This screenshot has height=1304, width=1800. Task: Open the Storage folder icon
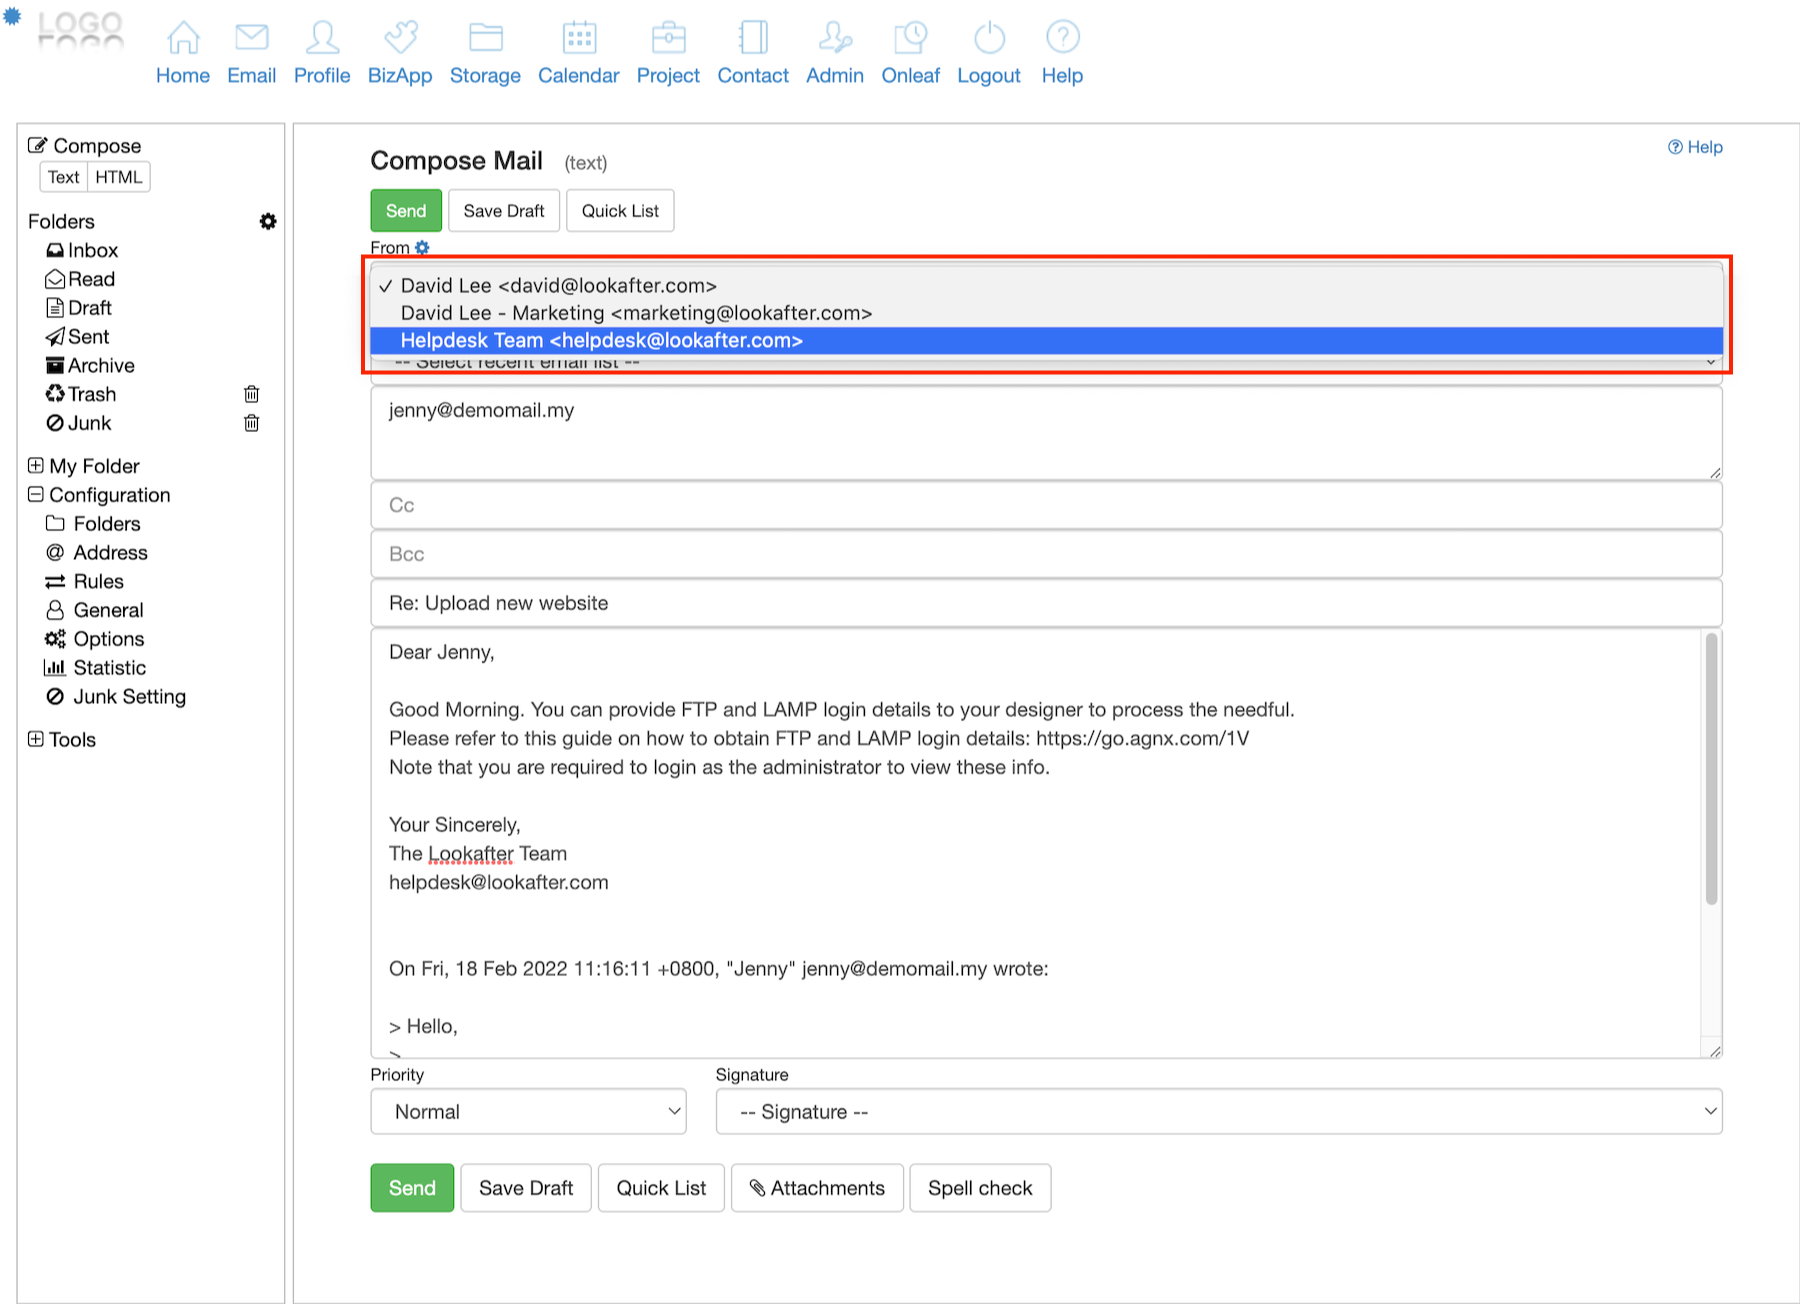click(x=485, y=38)
